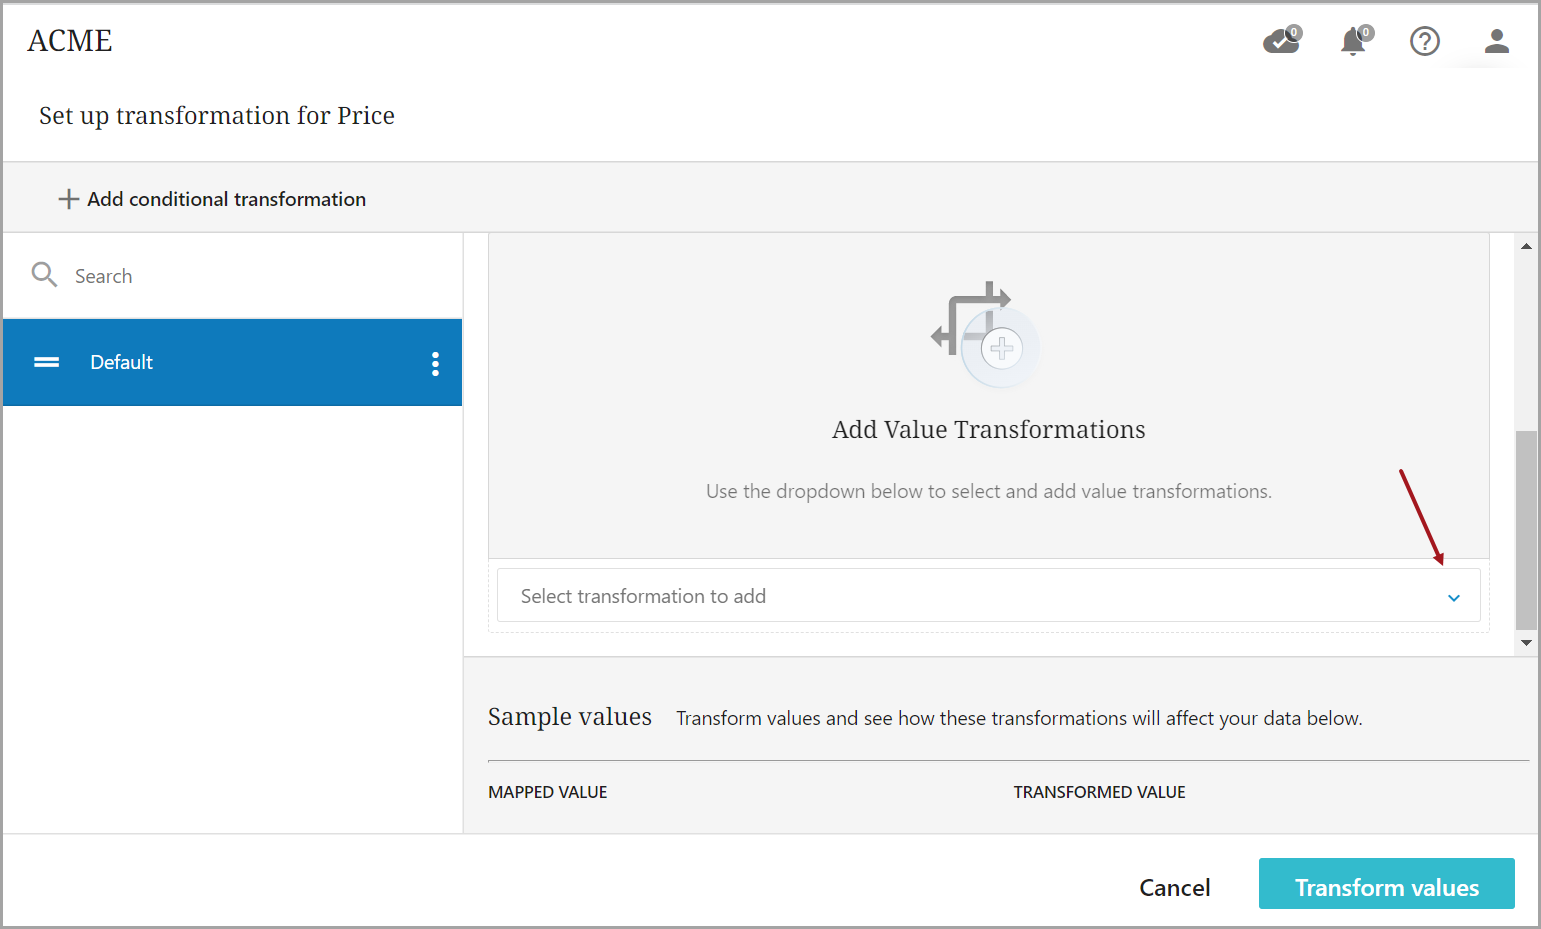Click the help question mark icon

pos(1424,41)
